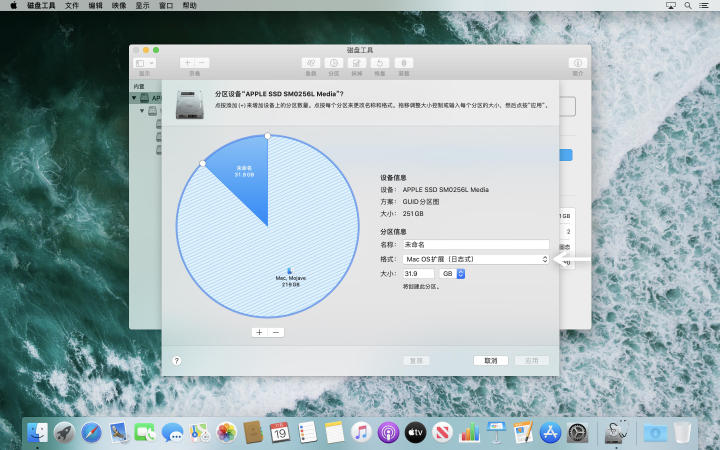The width and height of the screenshot is (720, 450).
Task: Open System Preferences from the Dock
Action: tap(578, 433)
